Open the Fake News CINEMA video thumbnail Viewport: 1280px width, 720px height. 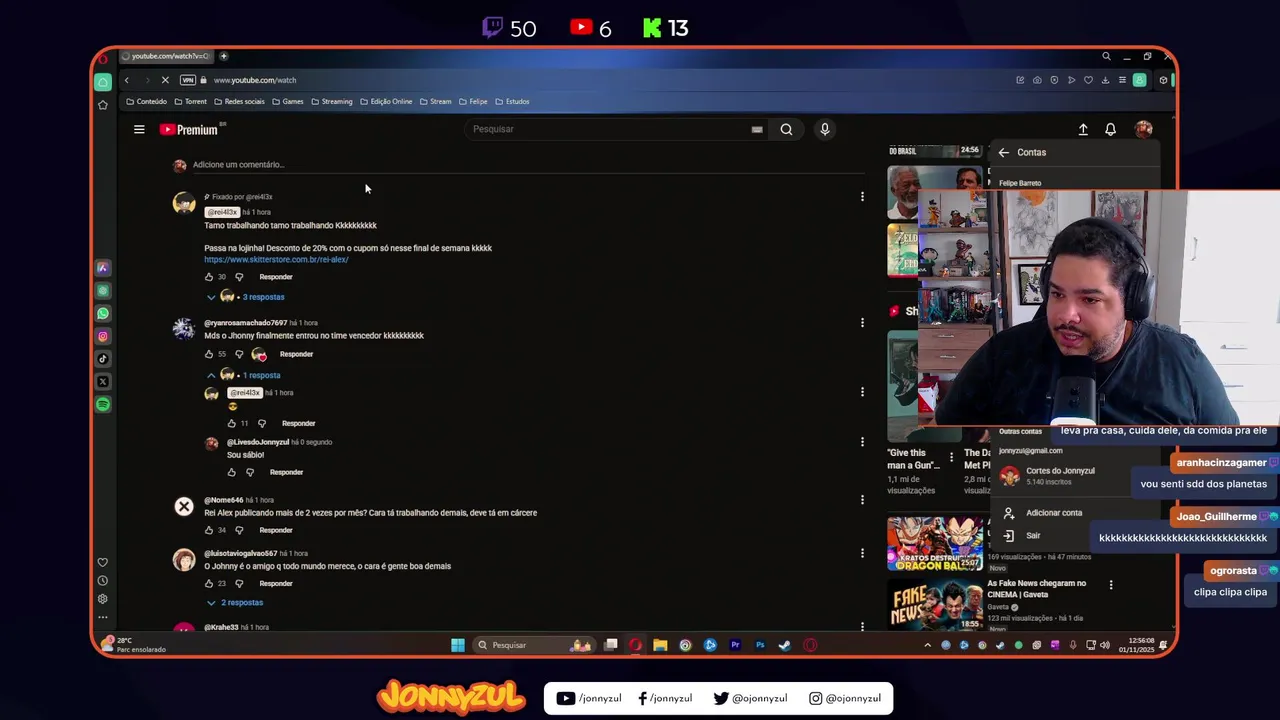click(x=934, y=605)
